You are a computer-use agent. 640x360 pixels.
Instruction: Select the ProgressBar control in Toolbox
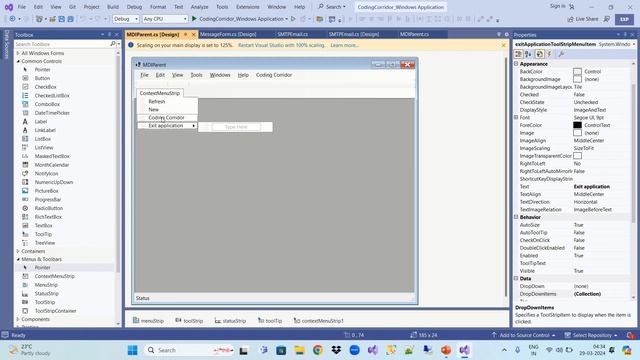click(48, 200)
